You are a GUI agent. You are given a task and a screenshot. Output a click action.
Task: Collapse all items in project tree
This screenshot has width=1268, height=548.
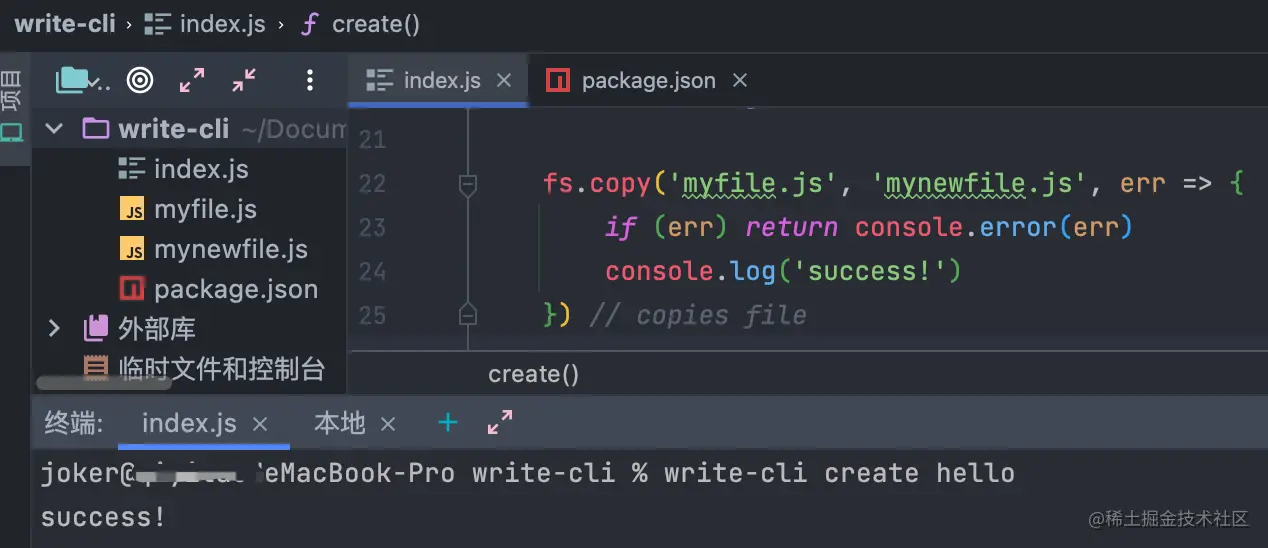[x=244, y=80]
